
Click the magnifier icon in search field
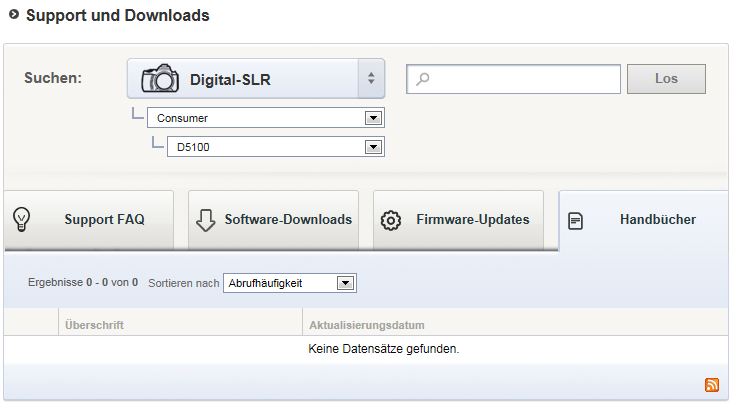pyautogui.click(x=423, y=79)
